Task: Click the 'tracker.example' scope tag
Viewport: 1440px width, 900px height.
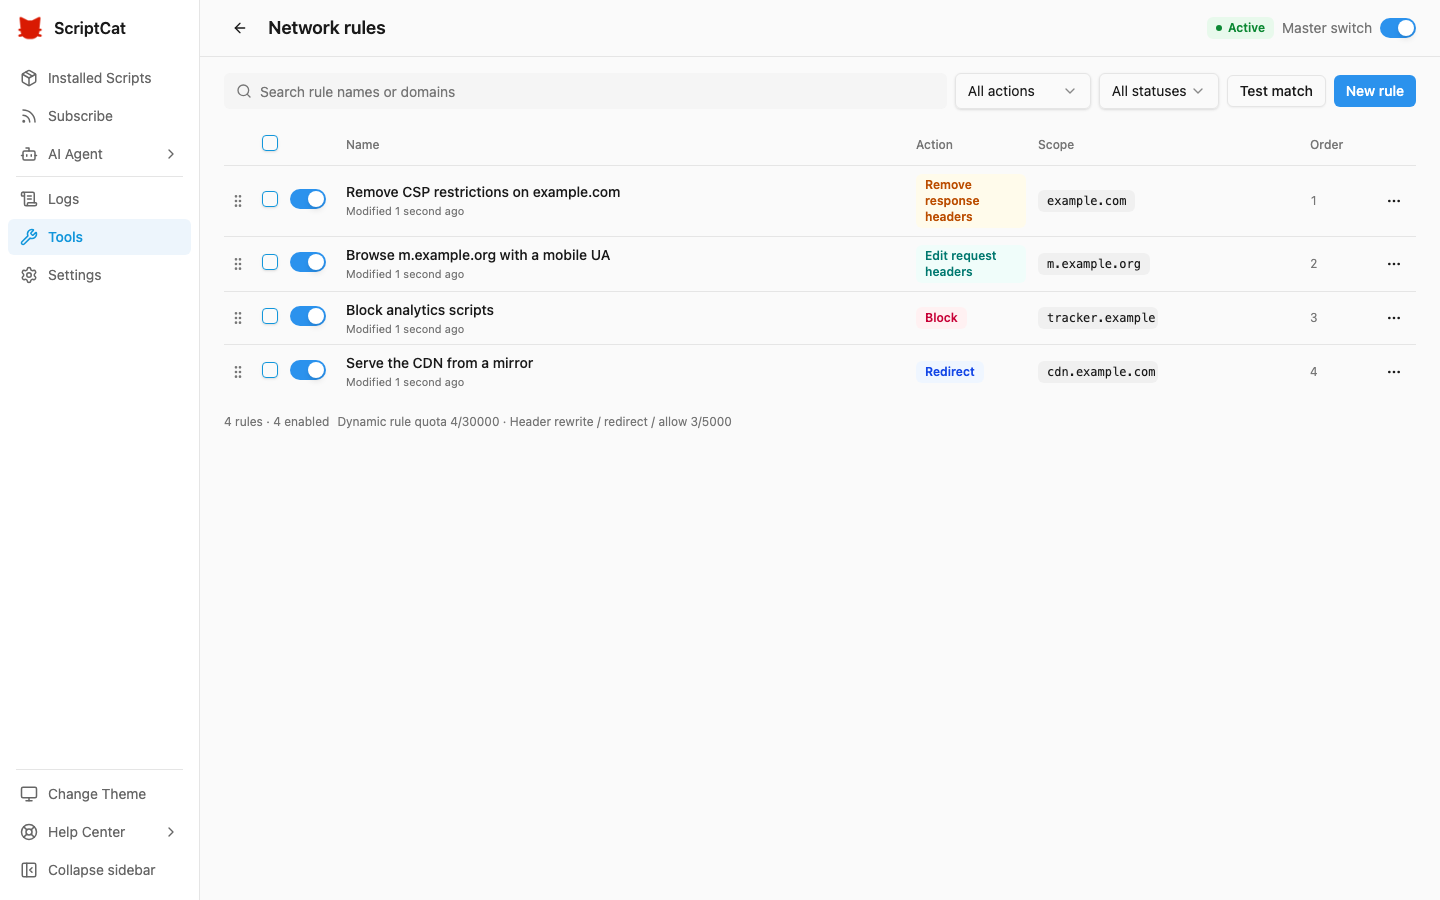Action: point(1098,318)
